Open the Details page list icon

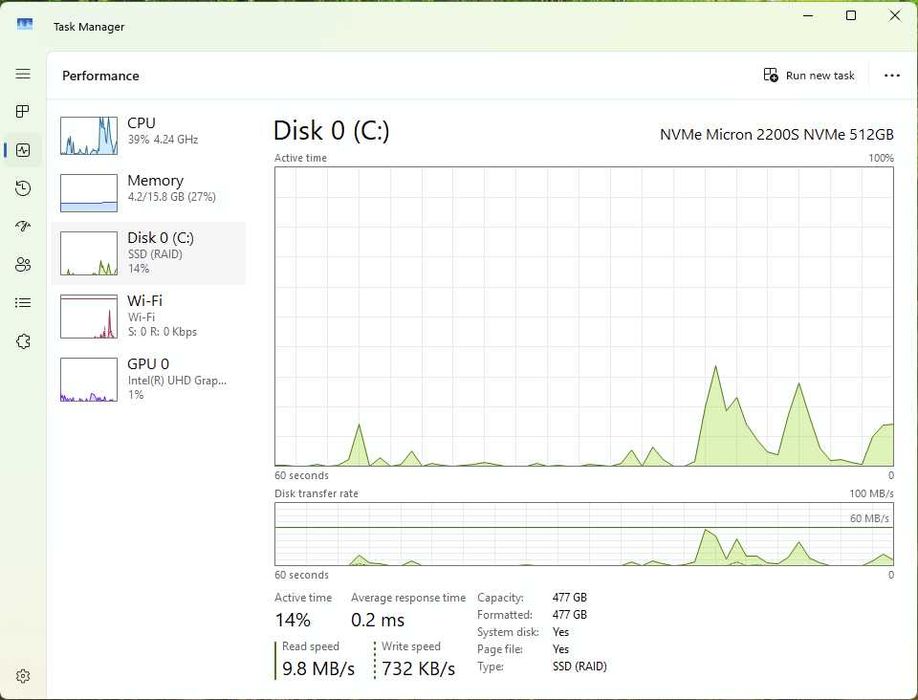[23, 303]
